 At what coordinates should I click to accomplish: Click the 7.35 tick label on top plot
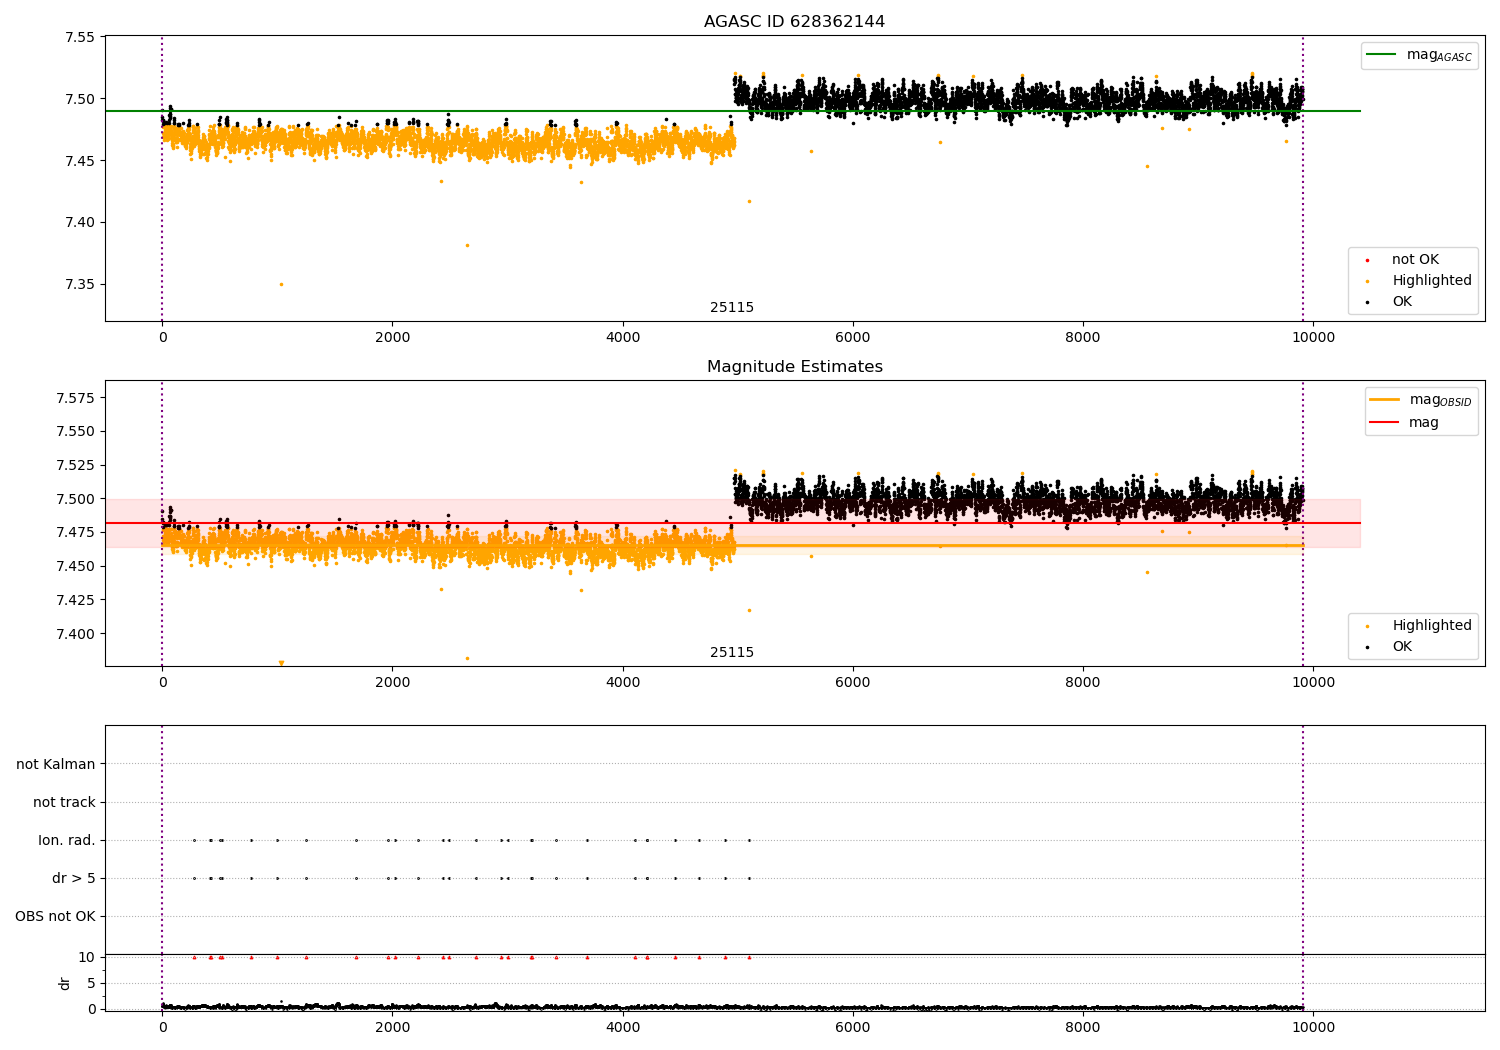tap(80, 285)
